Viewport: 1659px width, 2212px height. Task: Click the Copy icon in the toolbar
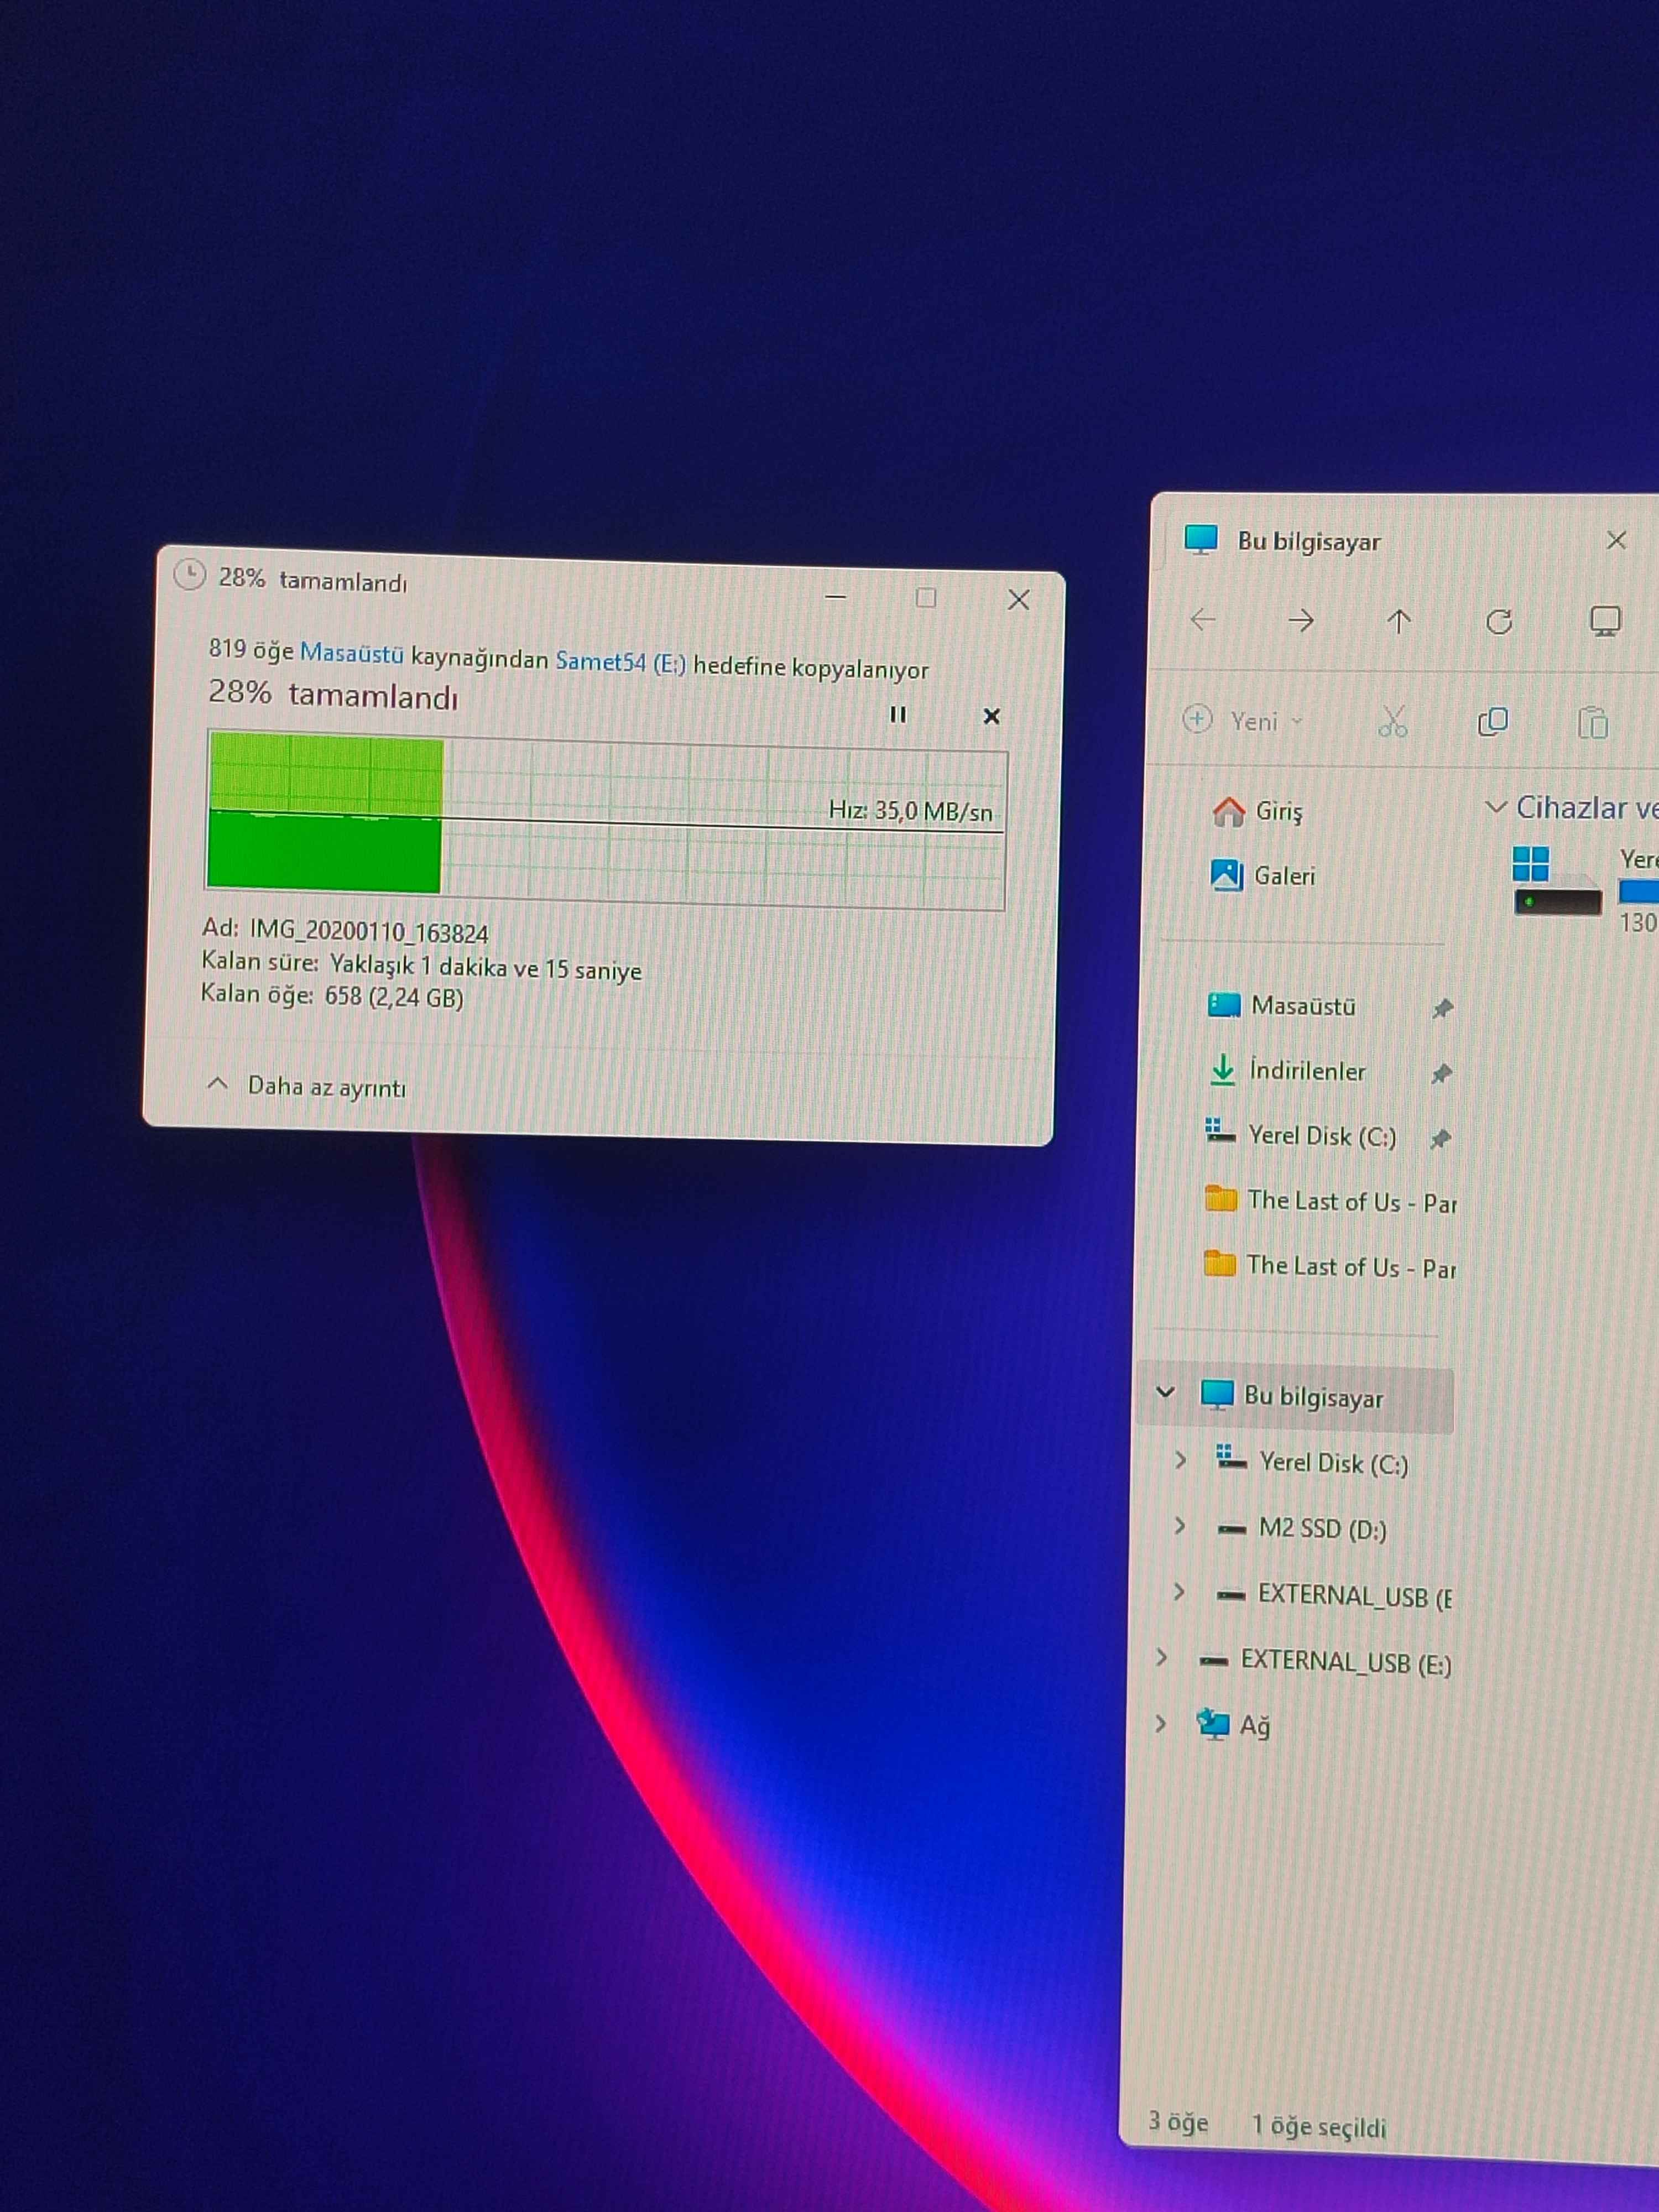point(1492,721)
